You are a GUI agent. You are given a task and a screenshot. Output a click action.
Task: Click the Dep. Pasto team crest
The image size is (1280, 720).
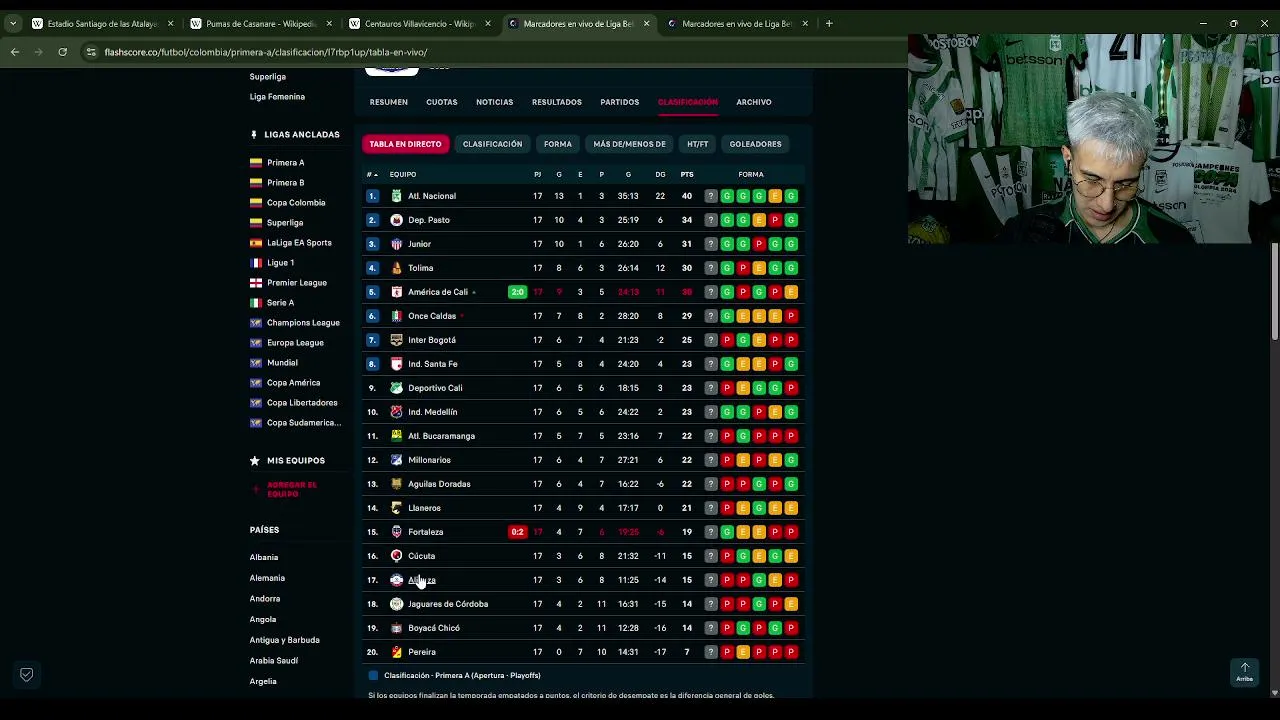[396, 220]
